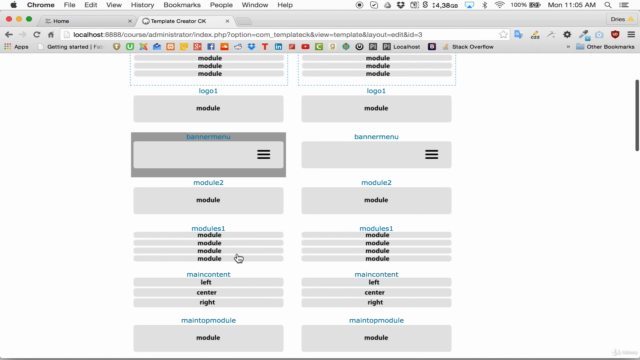Reload the page with the refresh icon
Screen dimensions: 640x360
37,35
